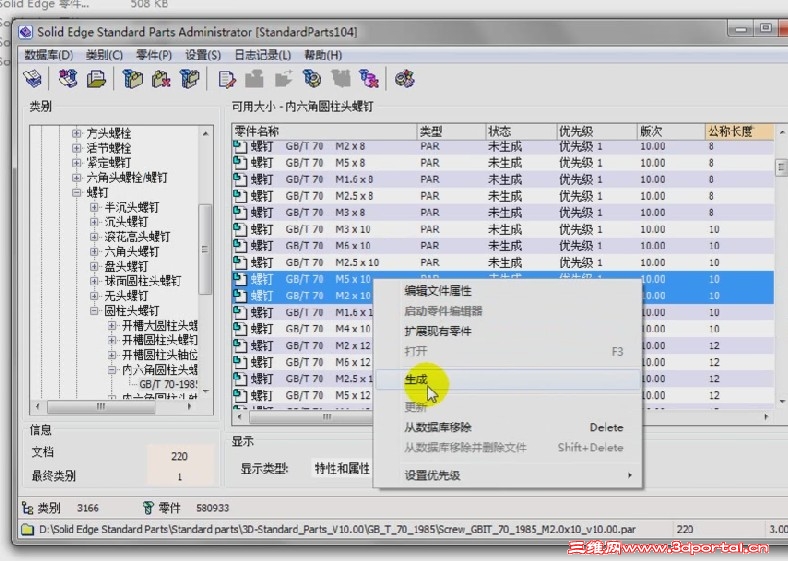
Task: Click the database book icon in the toolbar
Action: pyautogui.click(x=33, y=79)
